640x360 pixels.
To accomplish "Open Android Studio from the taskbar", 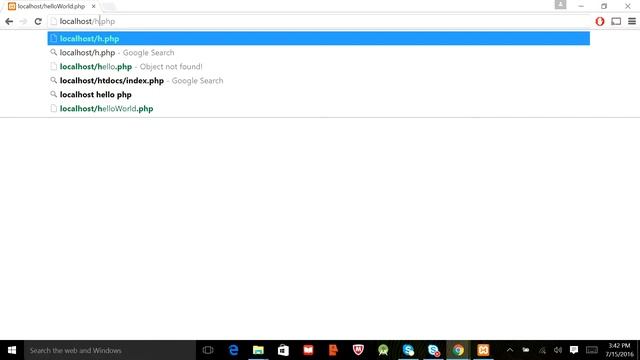I will point(383,350).
